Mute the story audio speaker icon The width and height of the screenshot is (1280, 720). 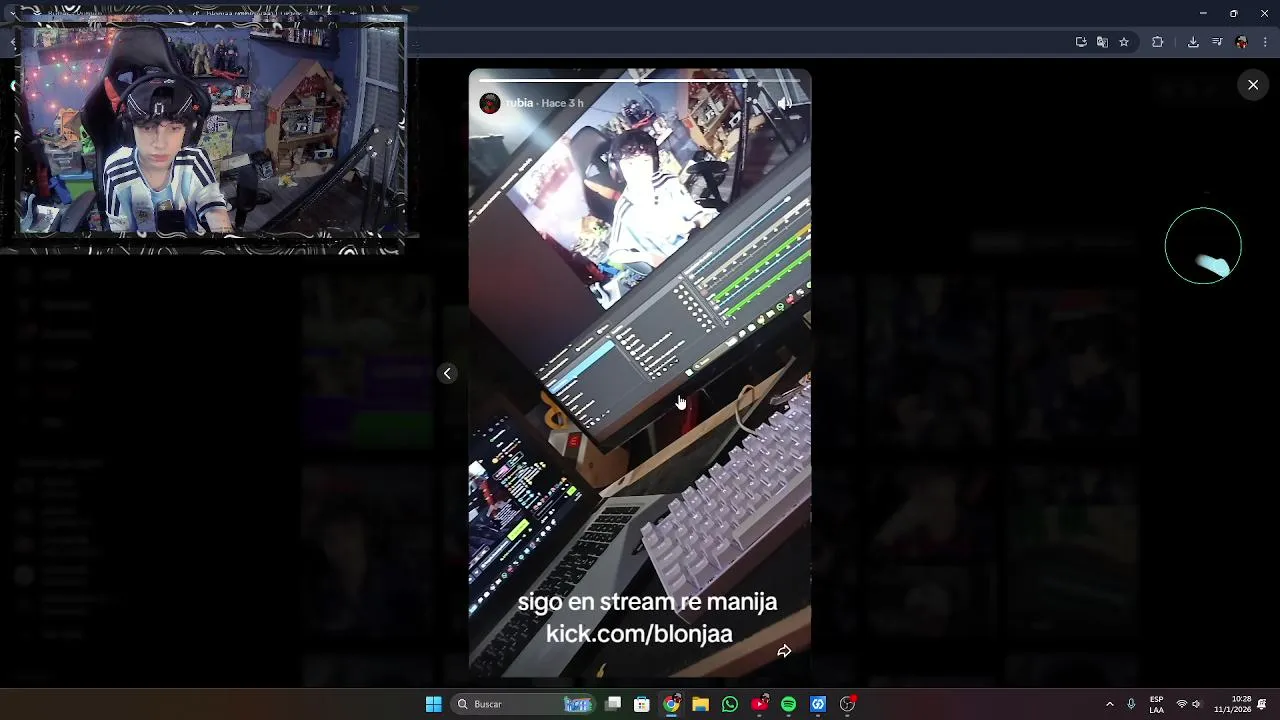pyautogui.click(x=785, y=103)
